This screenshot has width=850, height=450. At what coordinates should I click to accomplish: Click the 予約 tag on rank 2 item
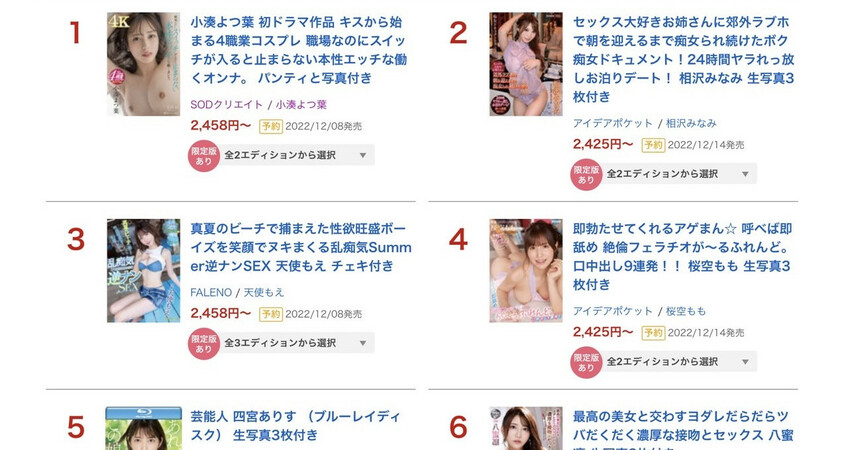click(653, 145)
